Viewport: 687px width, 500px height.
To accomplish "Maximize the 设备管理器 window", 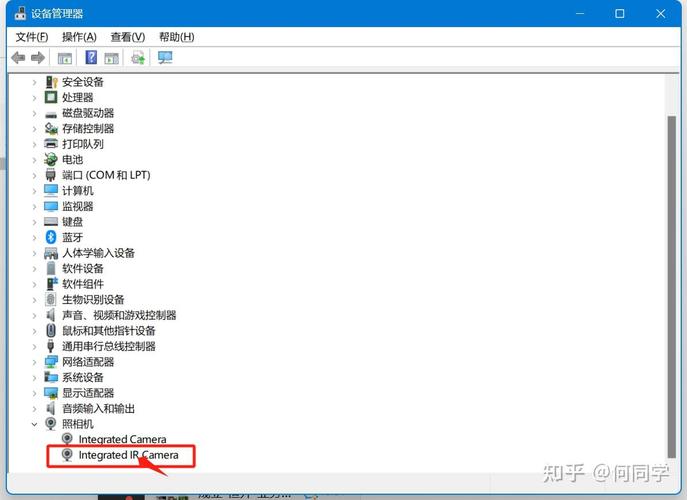I will 620,14.
